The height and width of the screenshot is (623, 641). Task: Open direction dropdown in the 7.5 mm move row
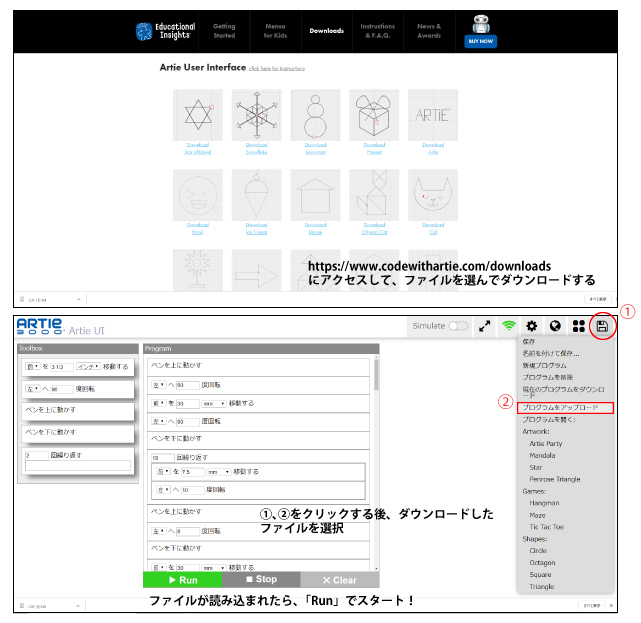(x=163, y=471)
